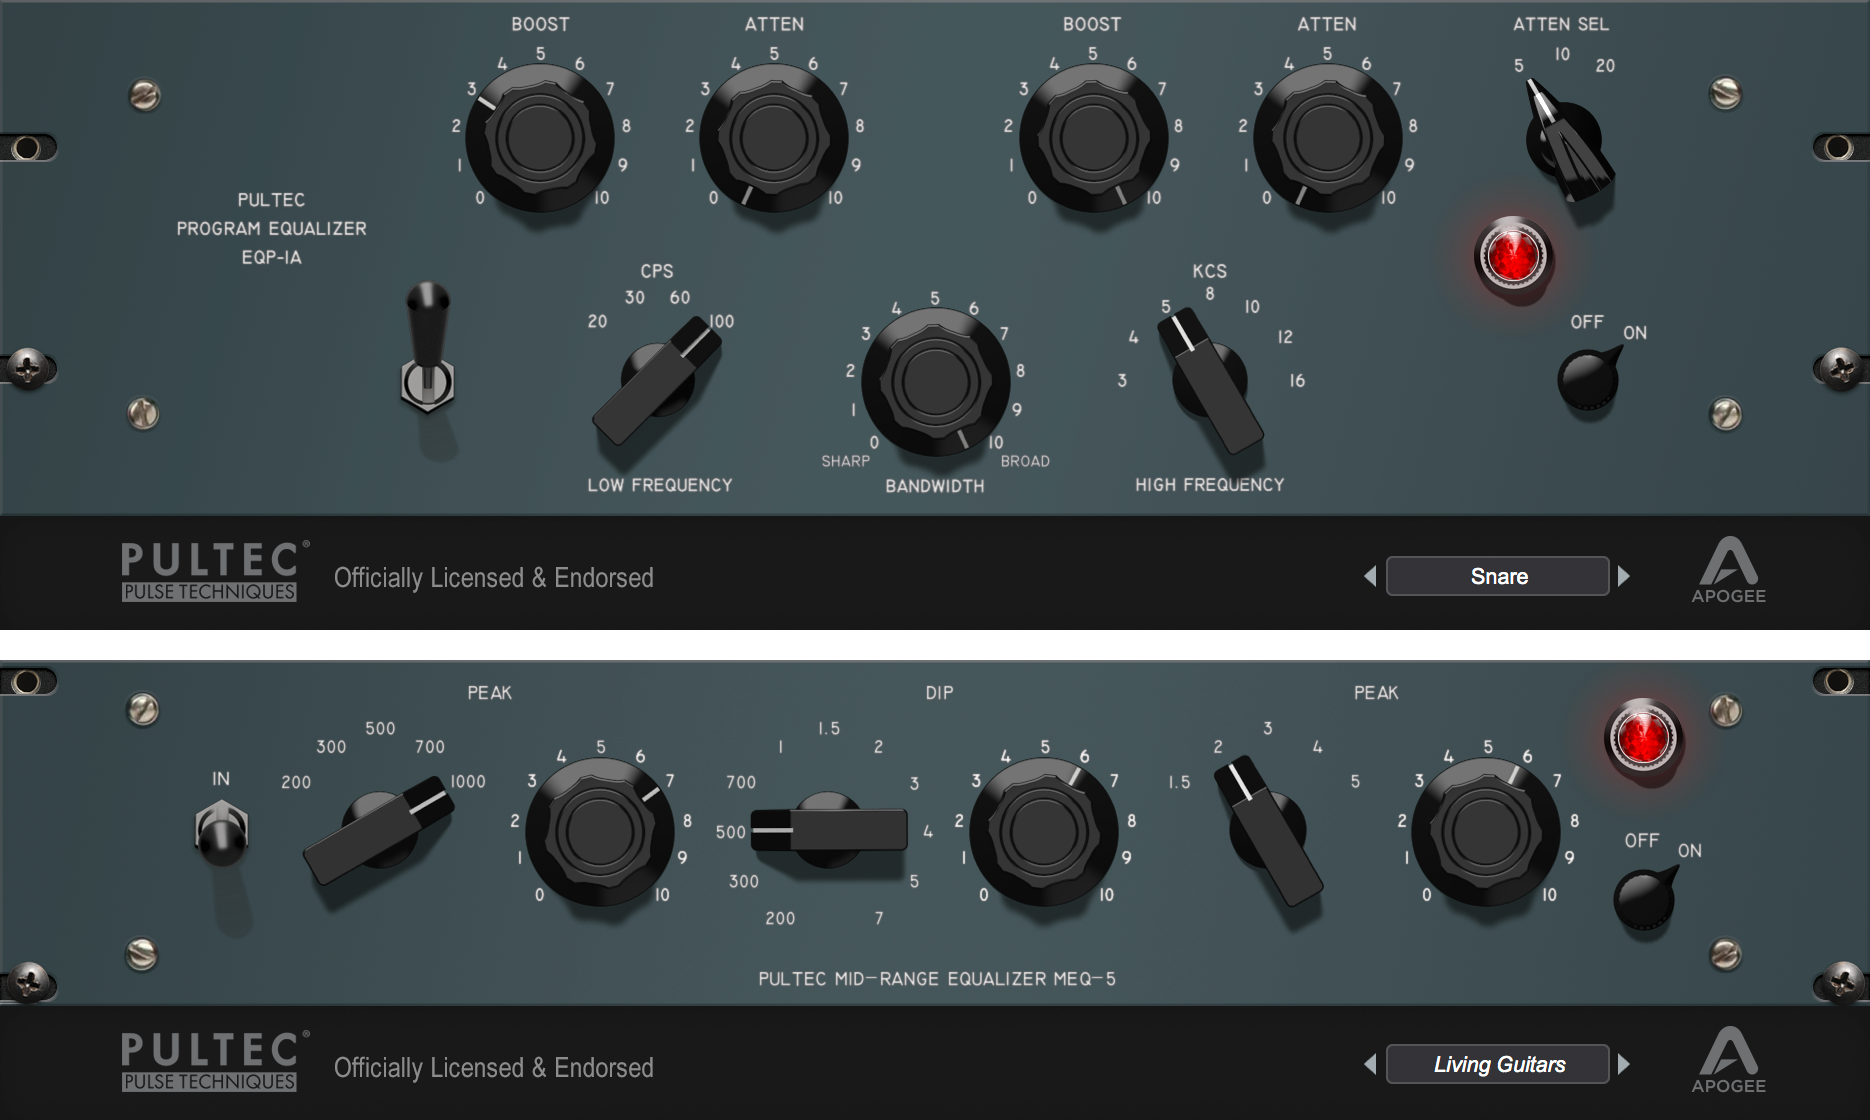Viewport: 1870px width, 1120px height.
Task: Go to next preset after Snare
Action: tap(1624, 576)
